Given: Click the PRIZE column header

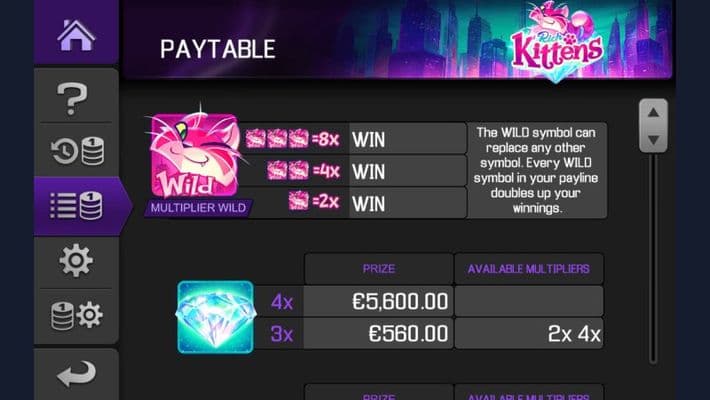Looking at the screenshot, I should (379, 269).
